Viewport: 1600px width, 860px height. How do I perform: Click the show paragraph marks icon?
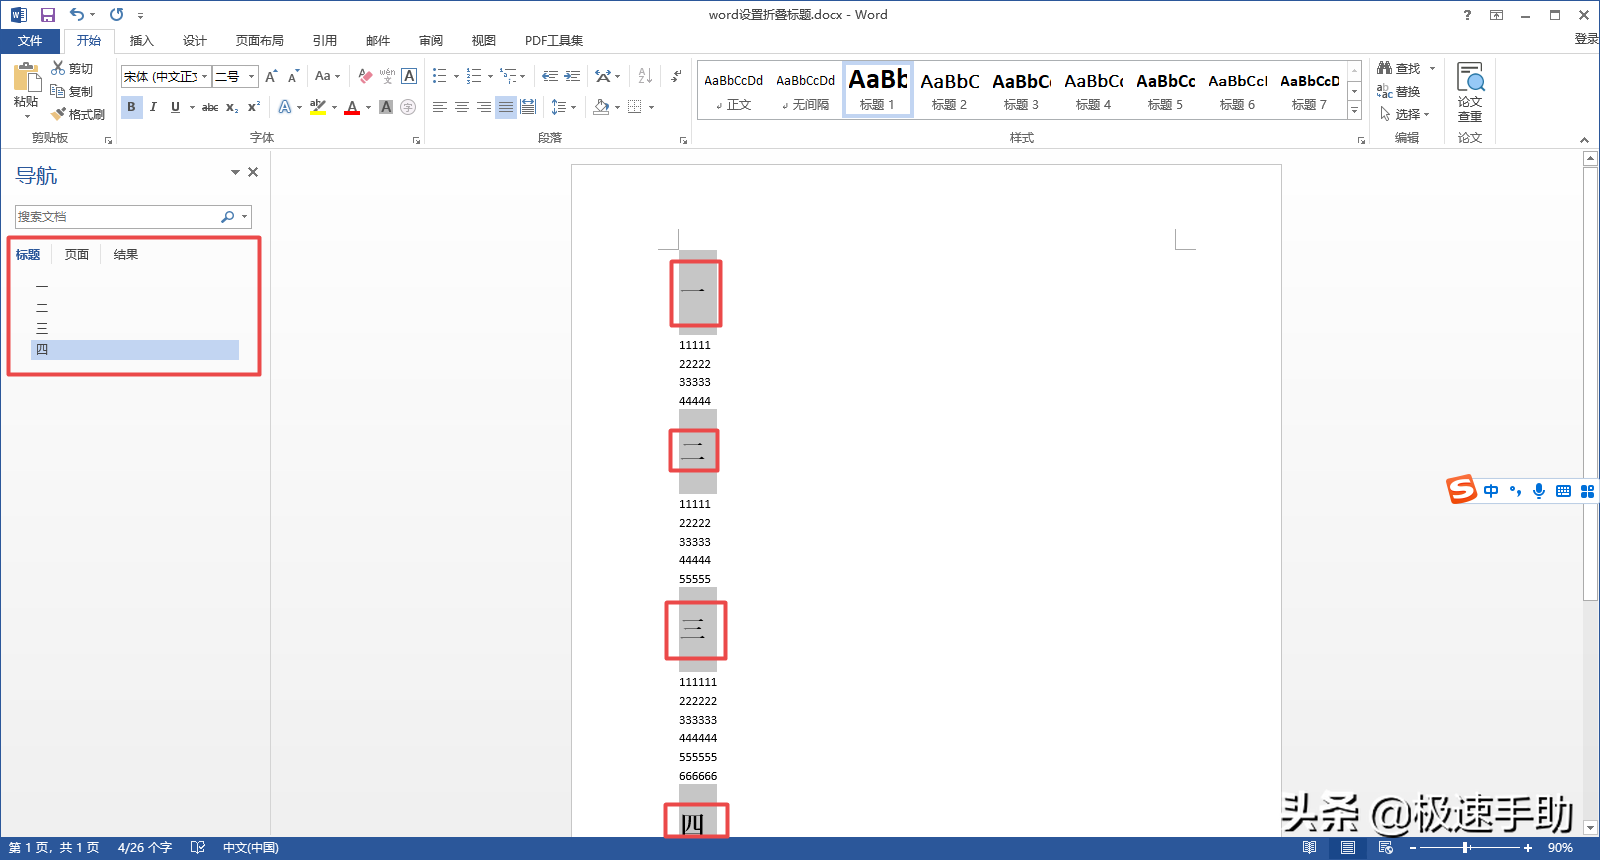(x=677, y=76)
